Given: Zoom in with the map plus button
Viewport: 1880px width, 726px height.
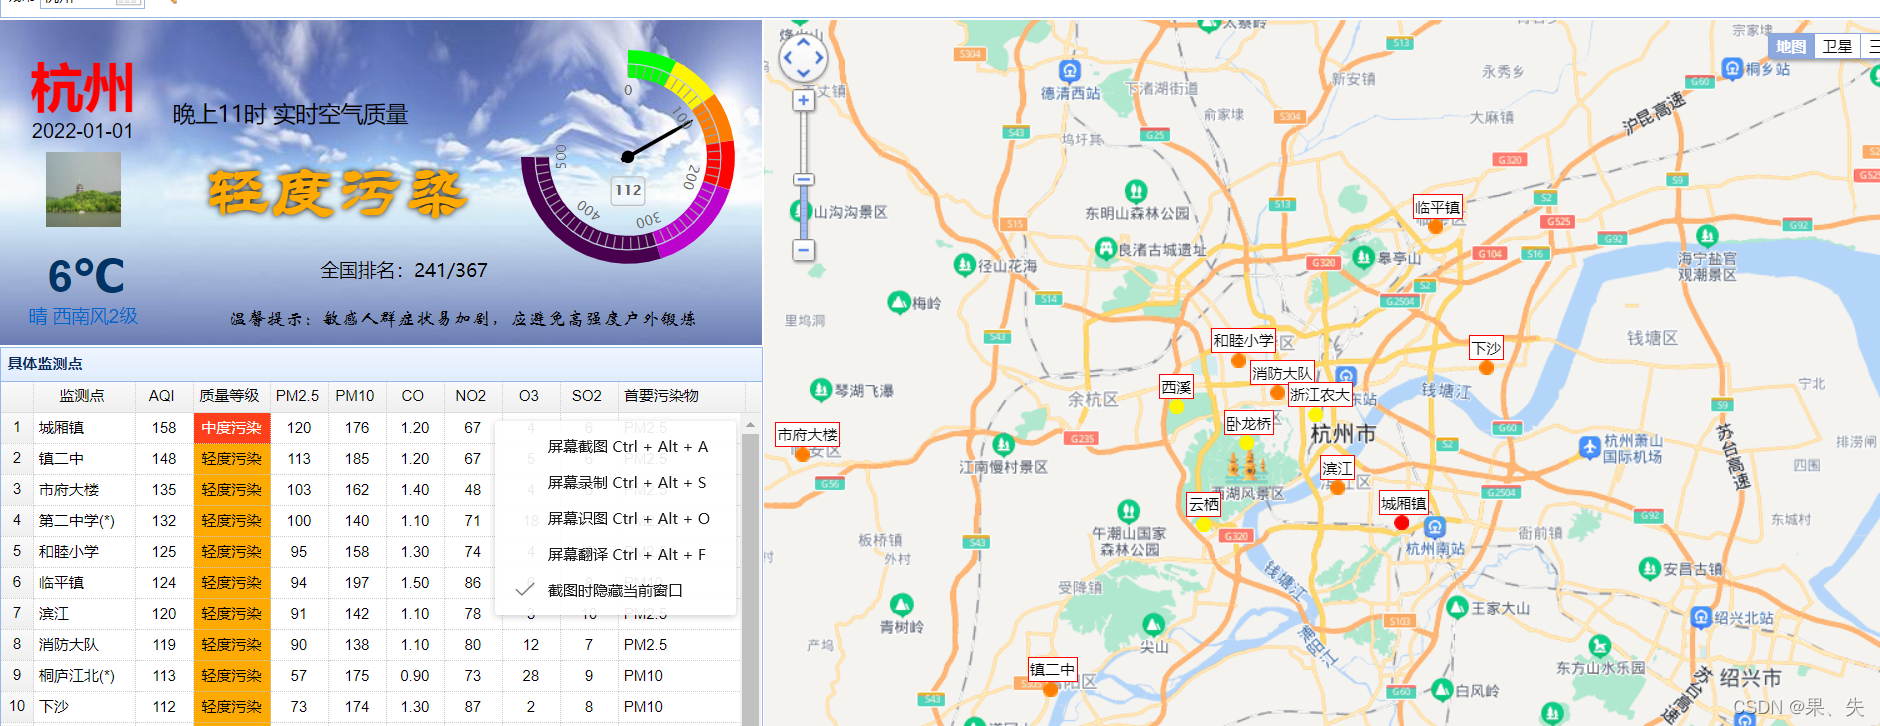Looking at the screenshot, I should coord(803,100).
